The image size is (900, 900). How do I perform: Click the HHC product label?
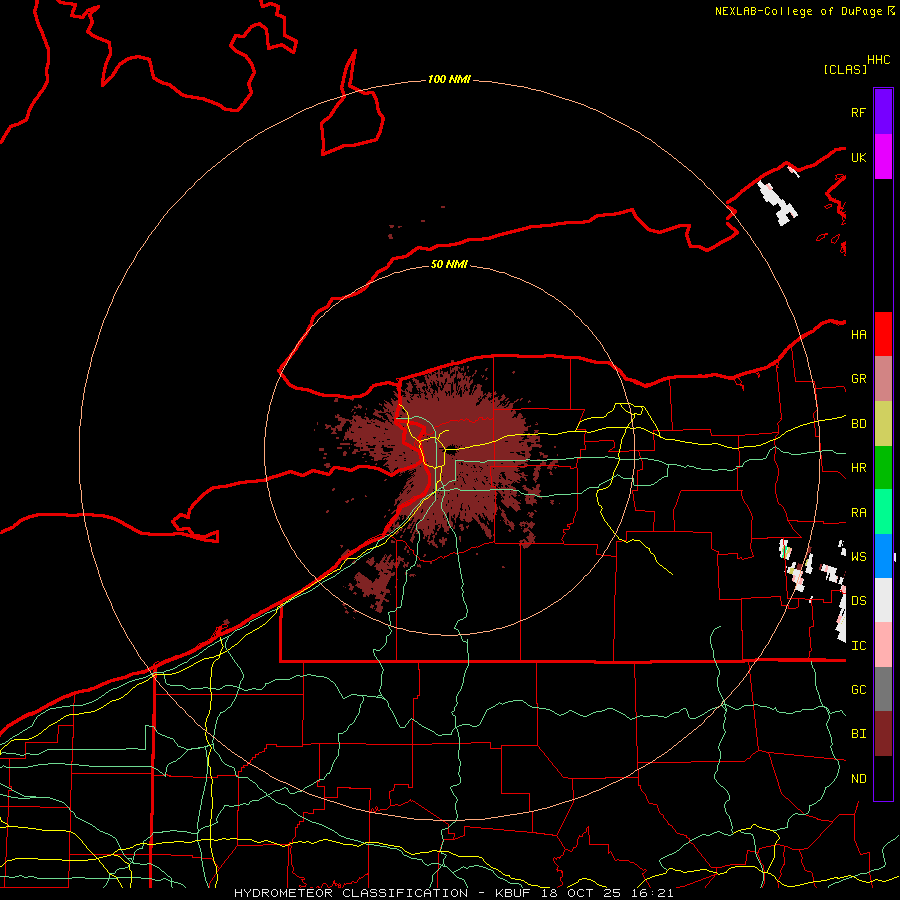click(x=878, y=60)
